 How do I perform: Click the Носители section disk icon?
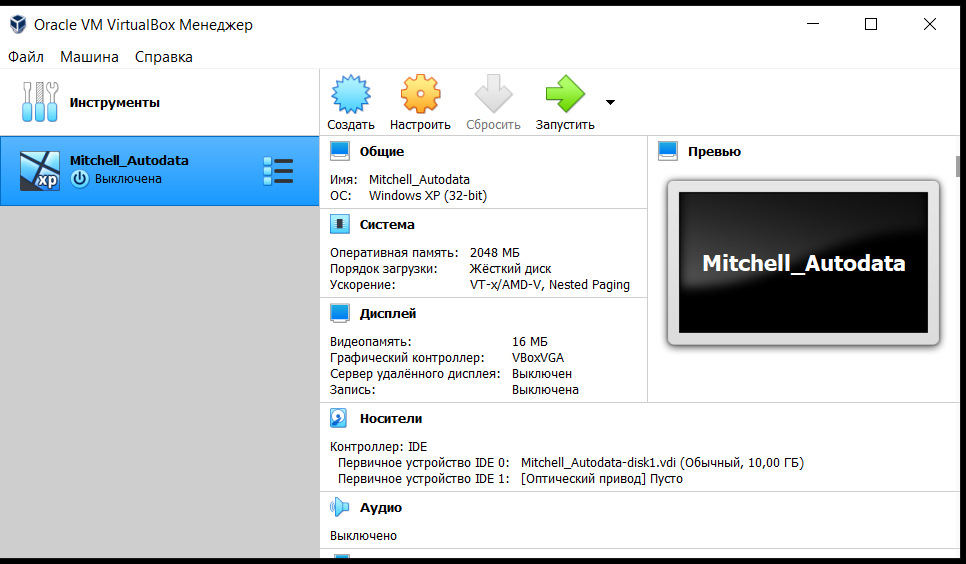point(339,418)
